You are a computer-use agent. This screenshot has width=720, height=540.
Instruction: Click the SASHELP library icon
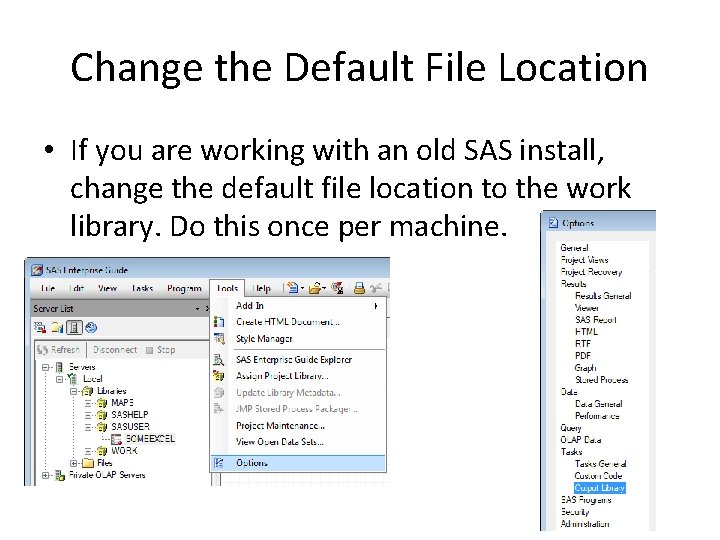pyautogui.click(x=102, y=415)
